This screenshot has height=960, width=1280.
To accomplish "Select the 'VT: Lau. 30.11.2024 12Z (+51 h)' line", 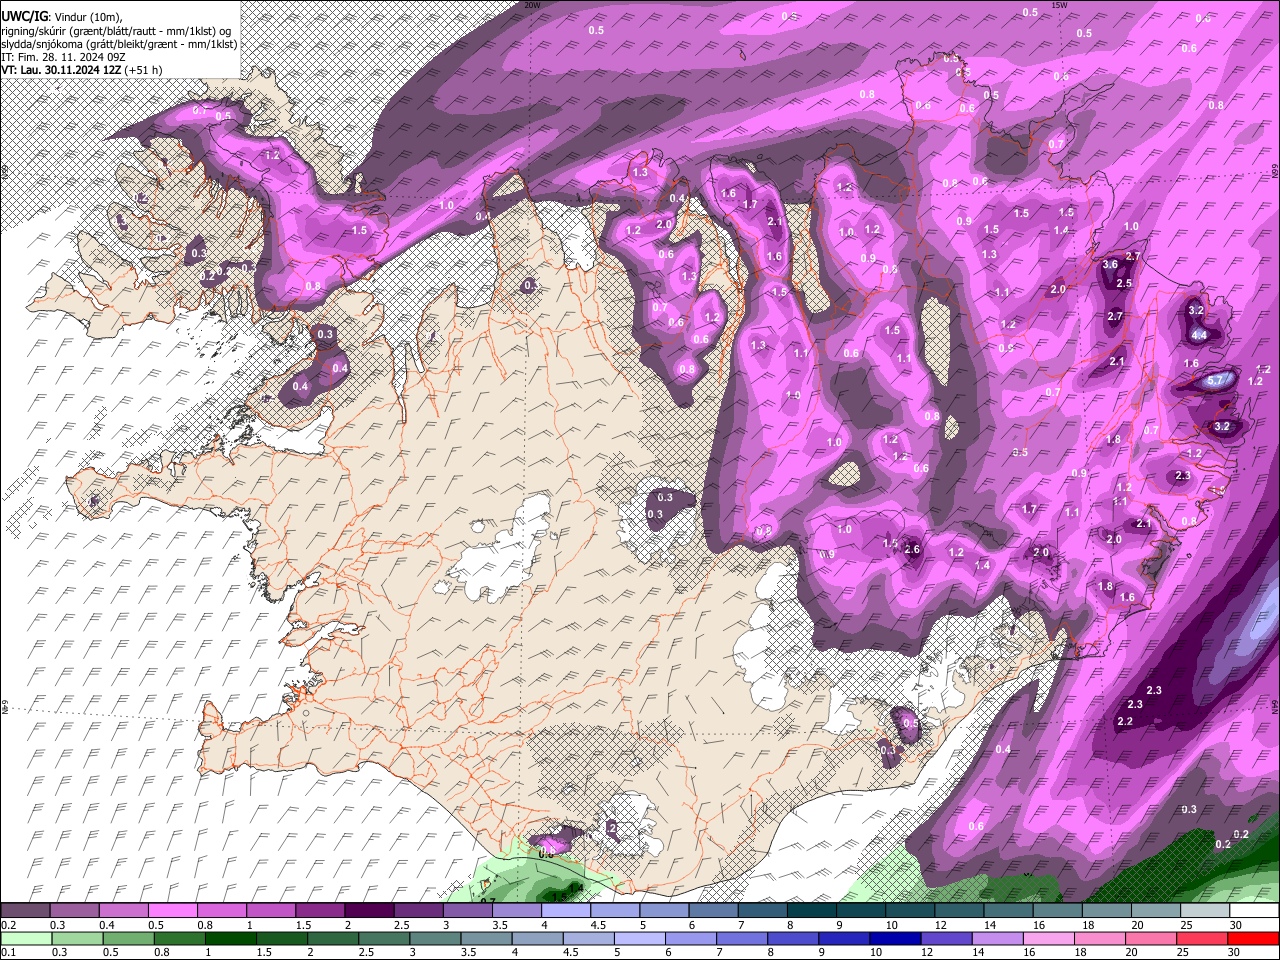I will (82, 70).
